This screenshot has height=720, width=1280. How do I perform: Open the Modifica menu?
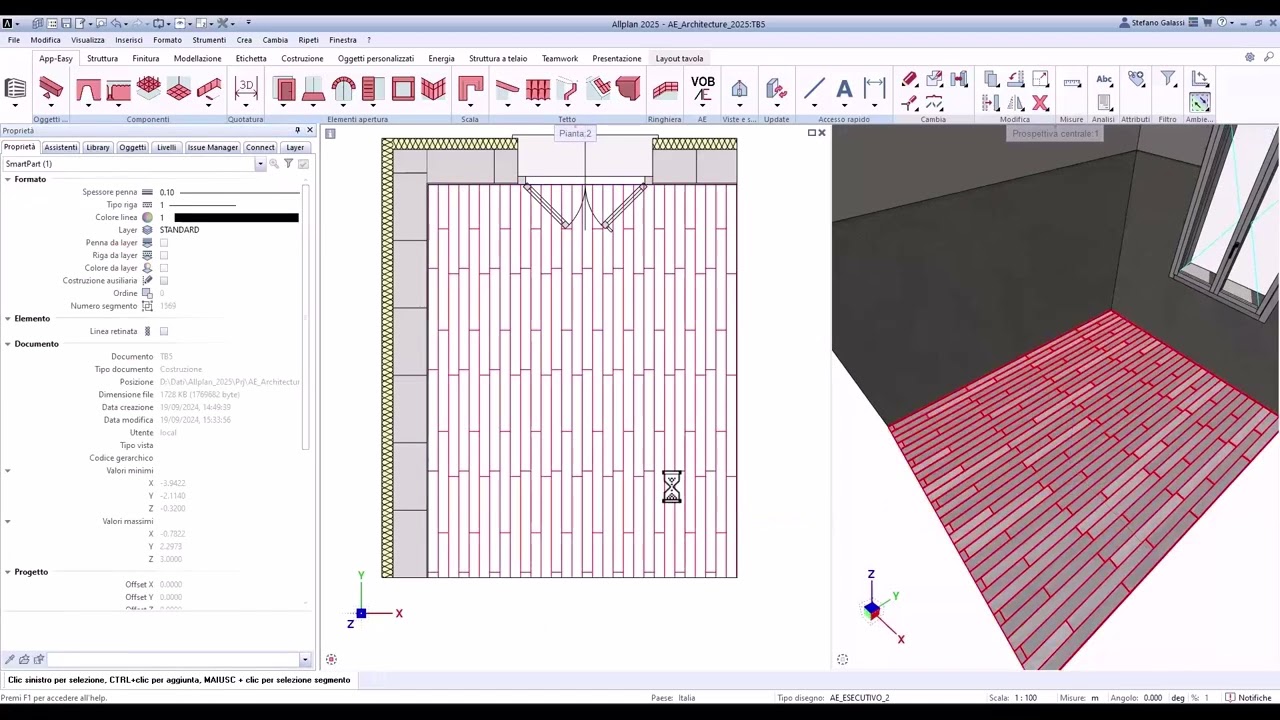pyautogui.click(x=45, y=40)
